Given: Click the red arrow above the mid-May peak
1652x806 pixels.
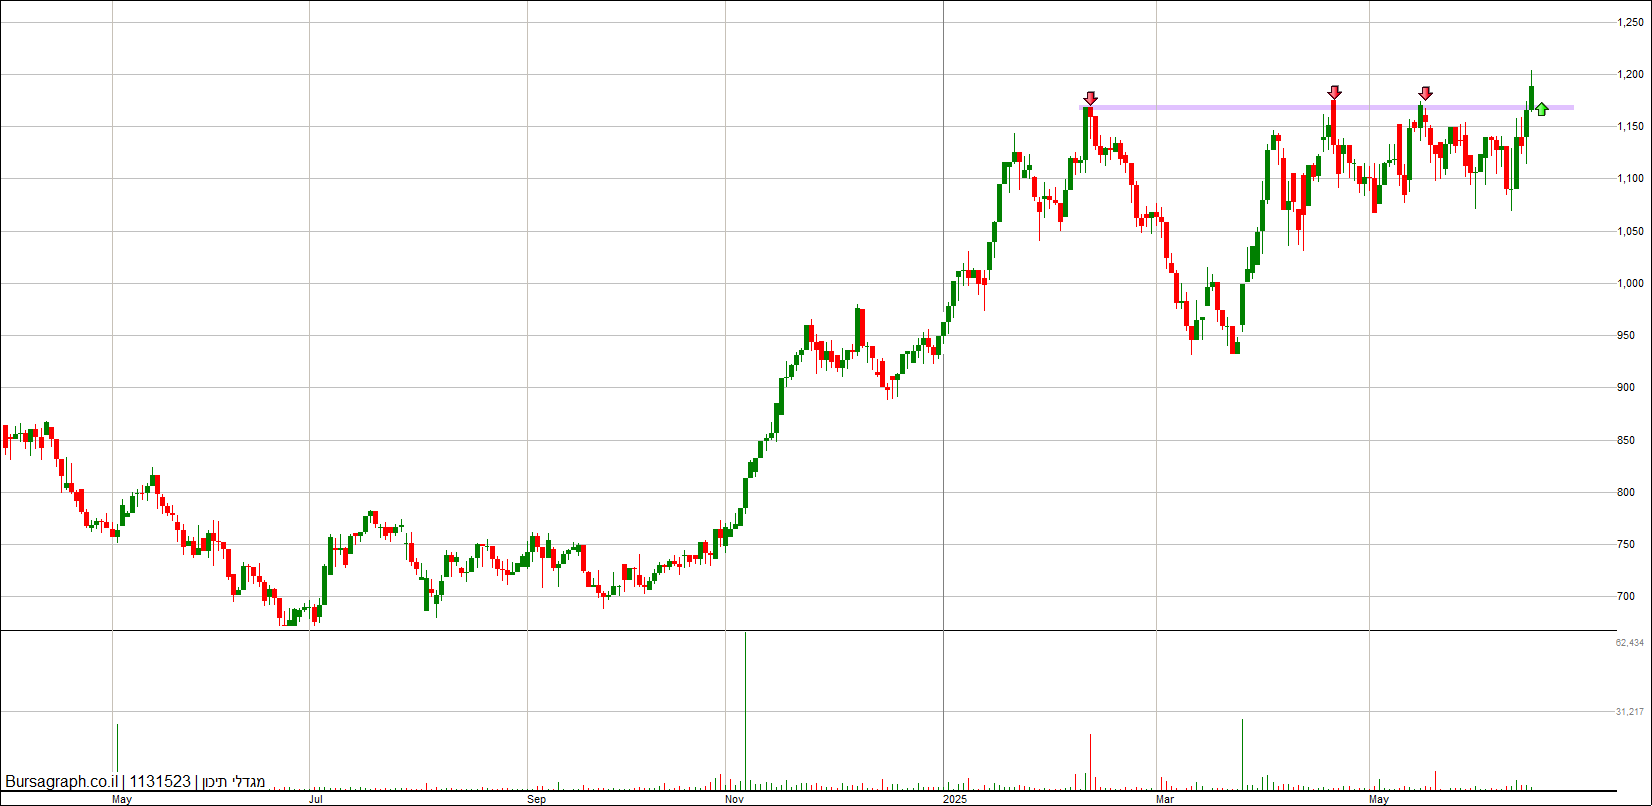Looking at the screenshot, I should point(1425,93).
